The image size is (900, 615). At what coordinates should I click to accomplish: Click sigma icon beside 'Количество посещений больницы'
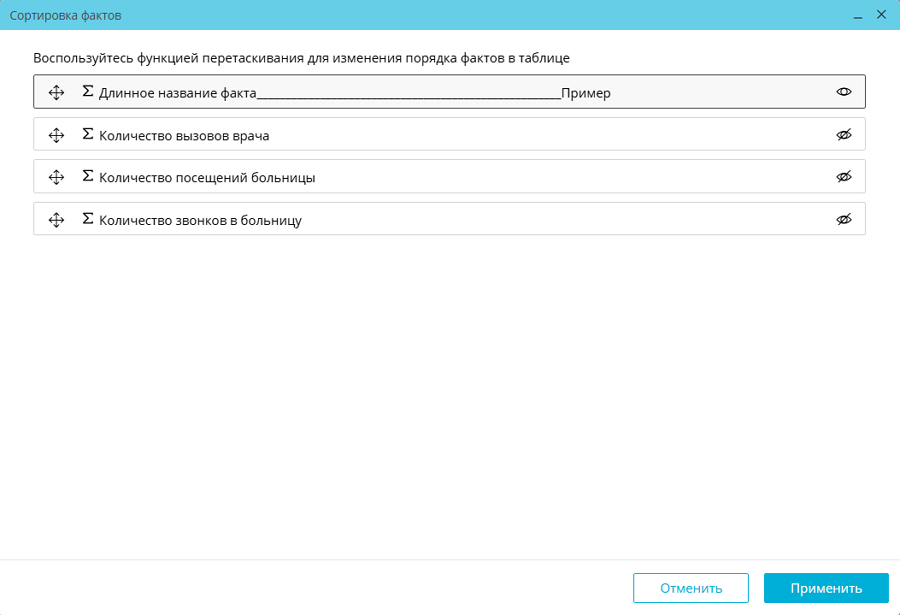[88, 176]
